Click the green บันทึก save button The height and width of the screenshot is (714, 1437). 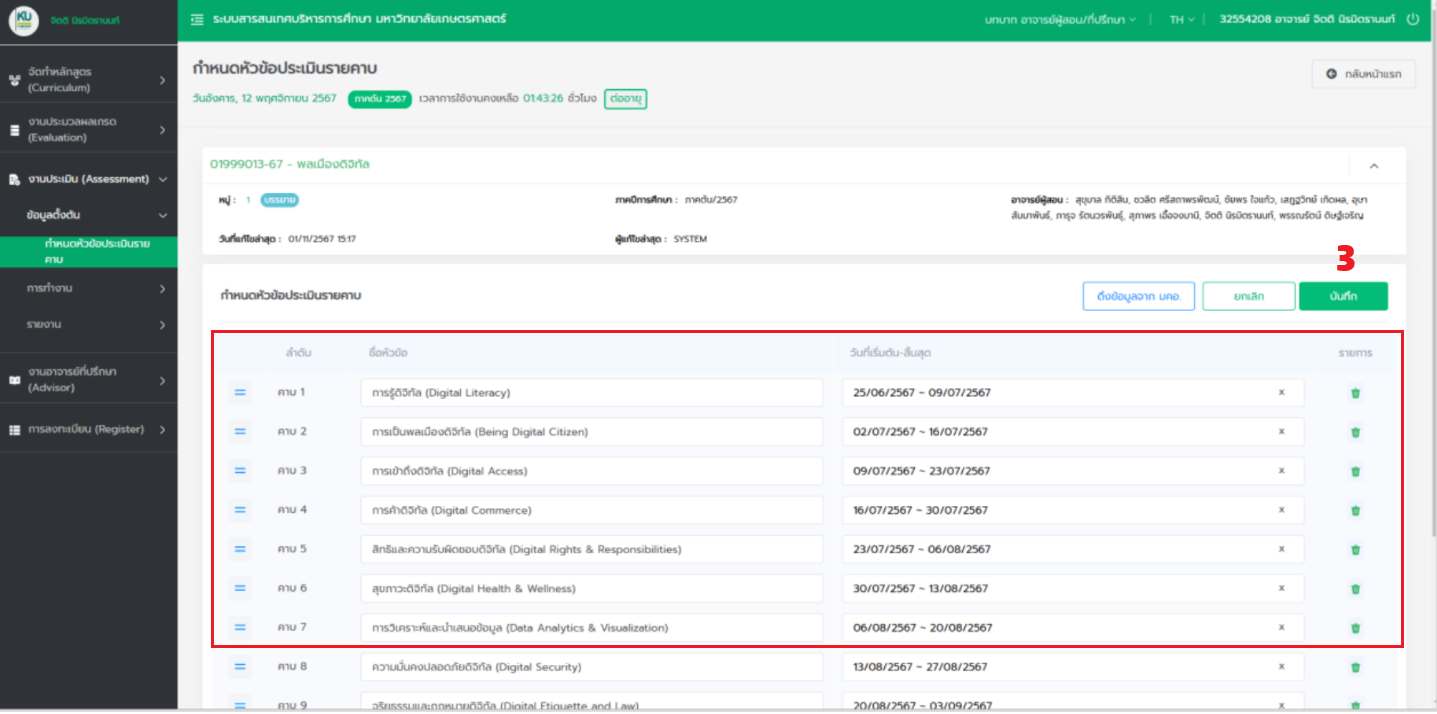click(x=1342, y=297)
